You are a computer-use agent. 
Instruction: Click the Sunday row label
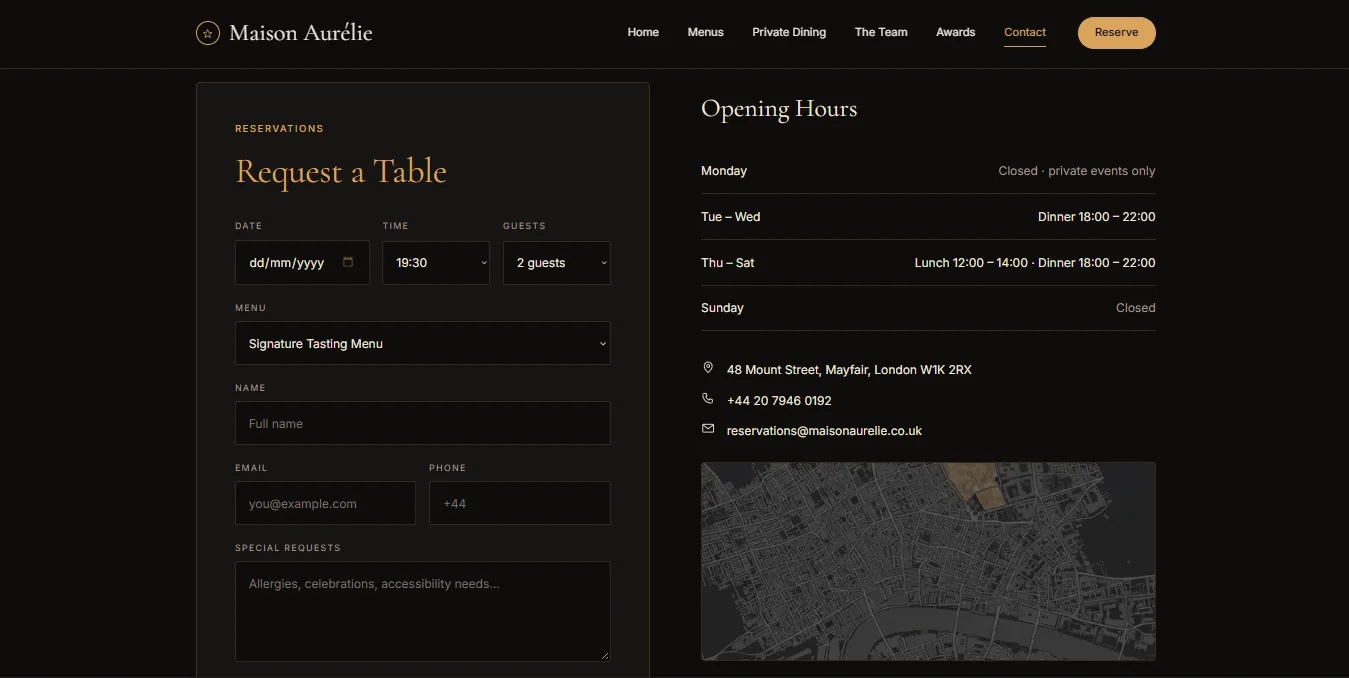[722, 308]
